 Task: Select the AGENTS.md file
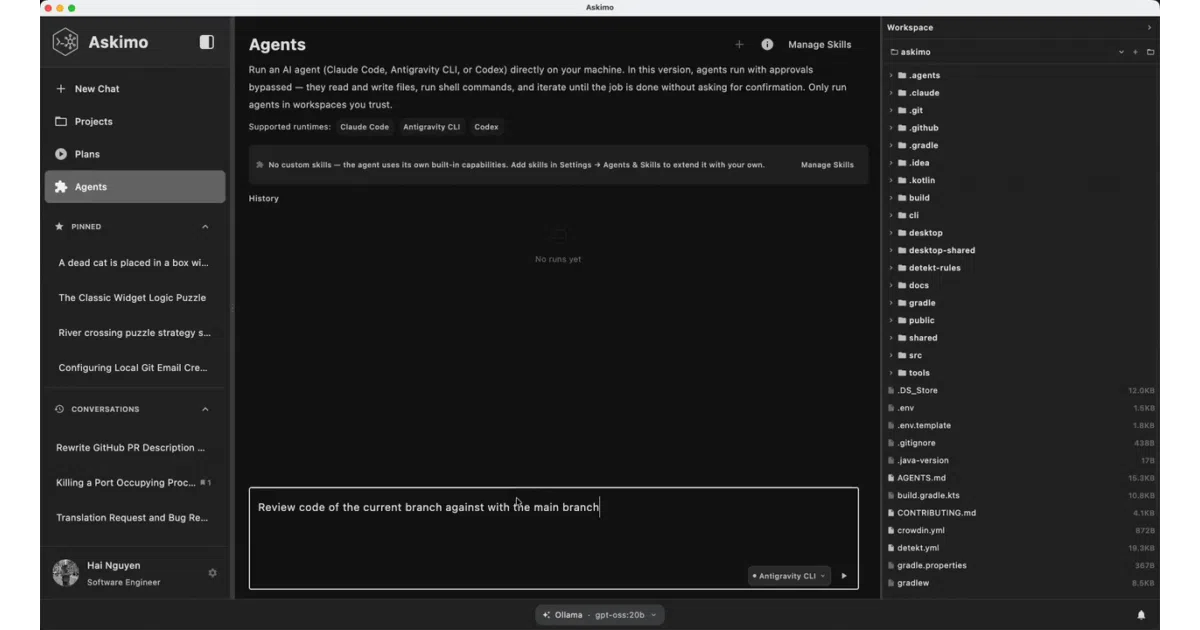[1020, 478]
